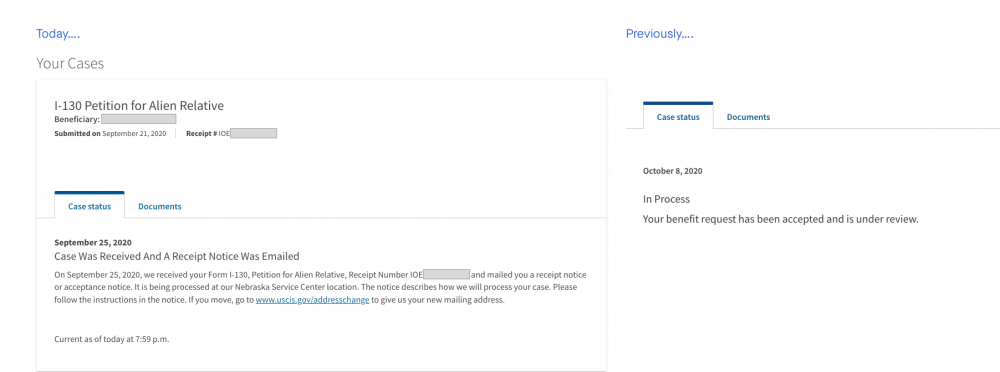Follow the www.uscis.gov/addresschange link

[x=312, y=300]
